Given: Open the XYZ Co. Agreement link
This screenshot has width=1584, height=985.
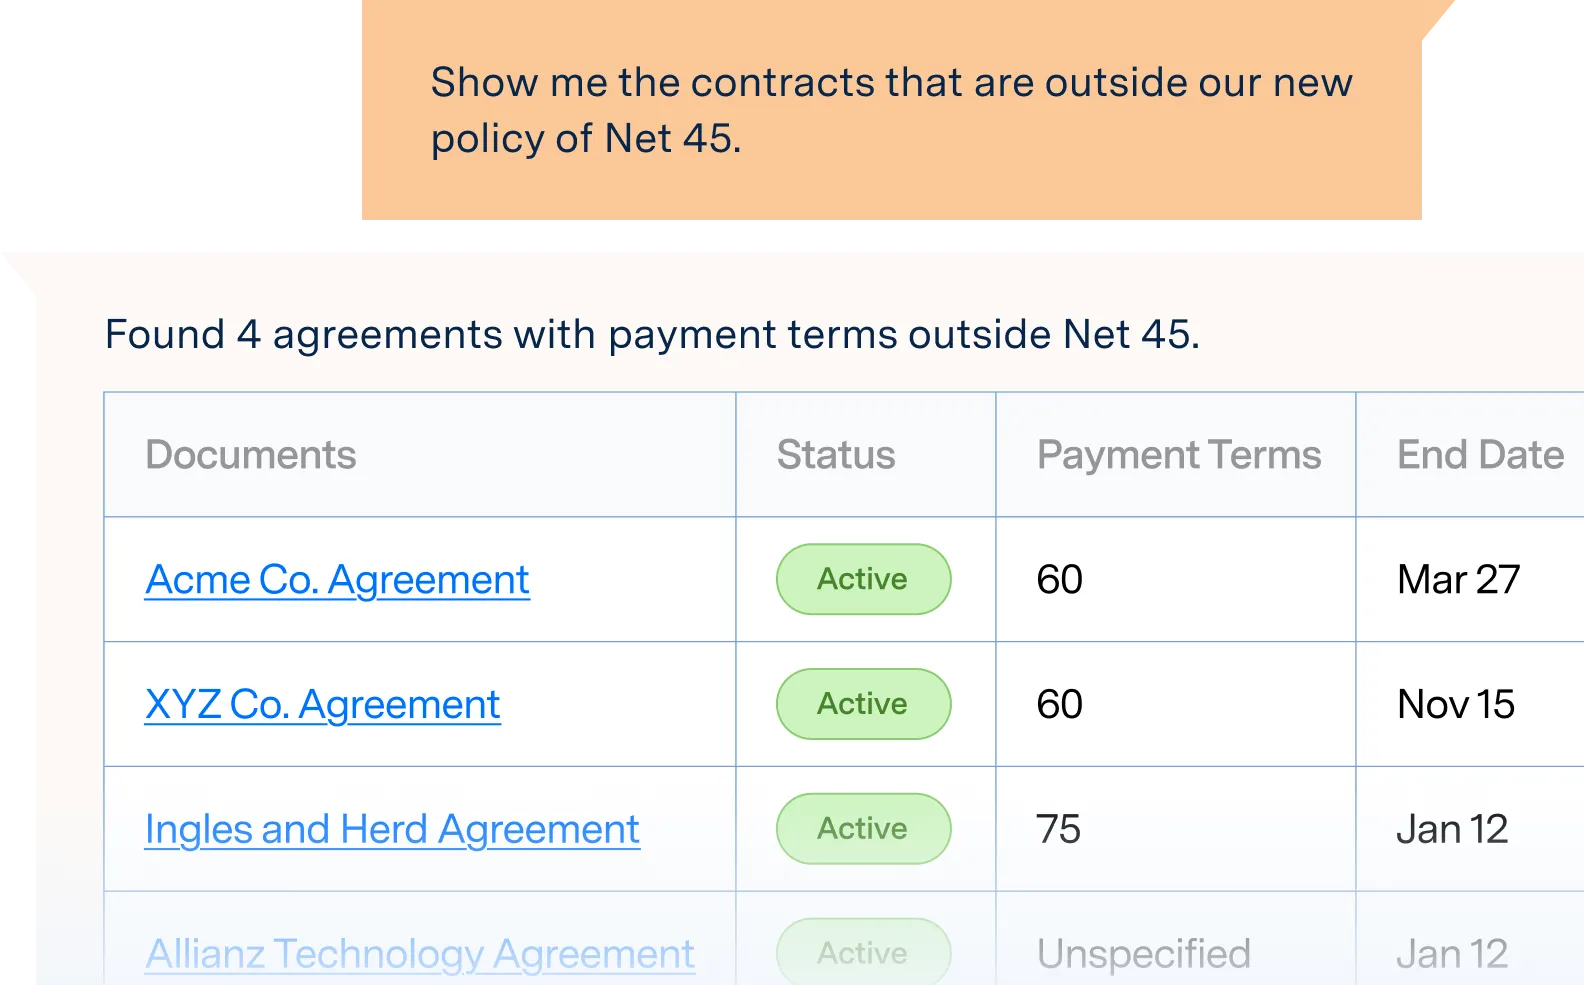Looking at the screenshot, I should pos(322,705).
